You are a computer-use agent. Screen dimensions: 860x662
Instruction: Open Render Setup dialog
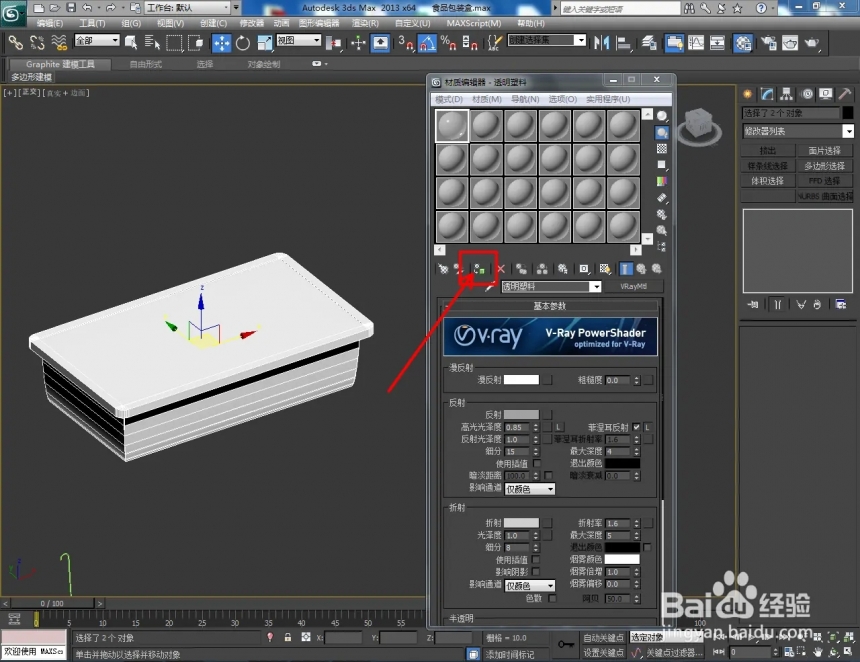click(769, 43)
